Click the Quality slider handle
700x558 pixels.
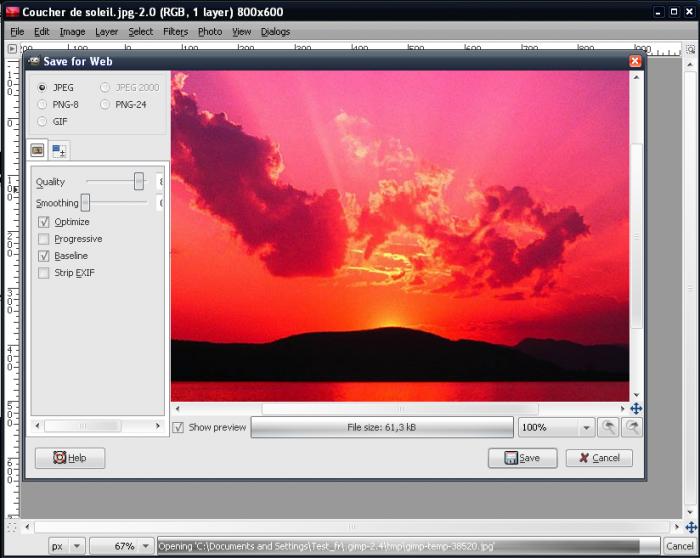pos(139,181)
